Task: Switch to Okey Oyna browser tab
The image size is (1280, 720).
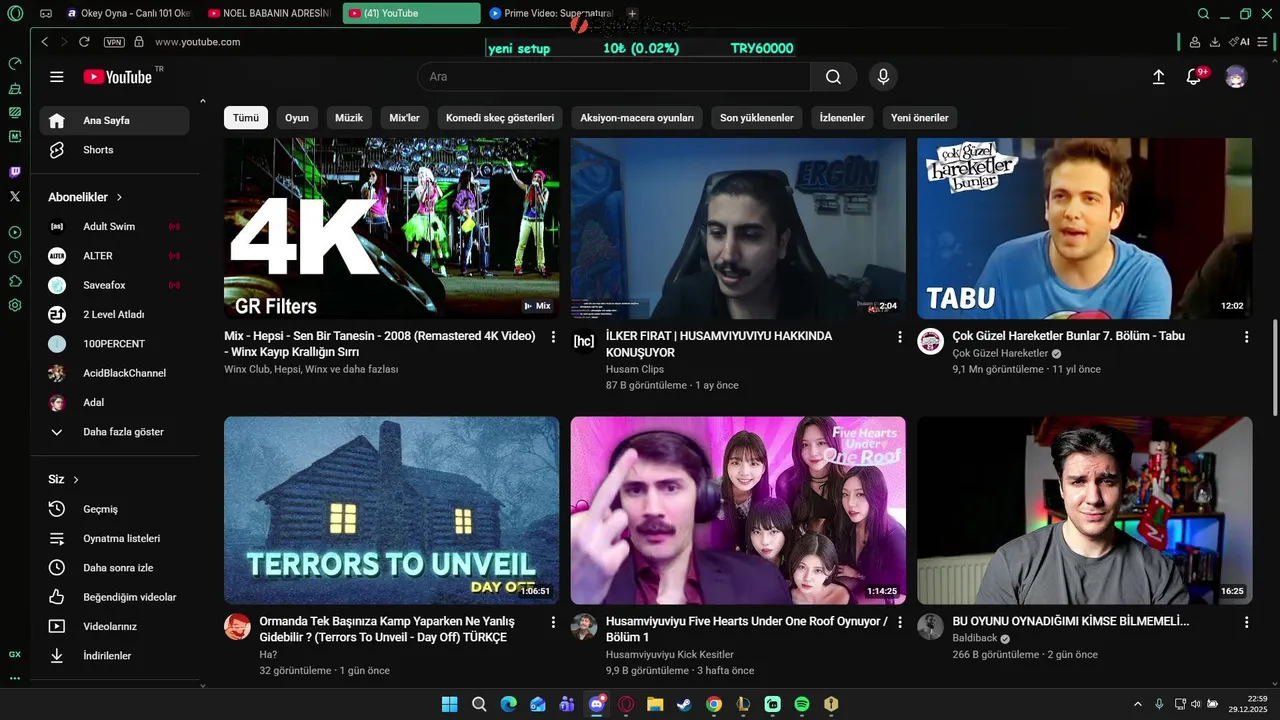Action: [x=128, y=14]
